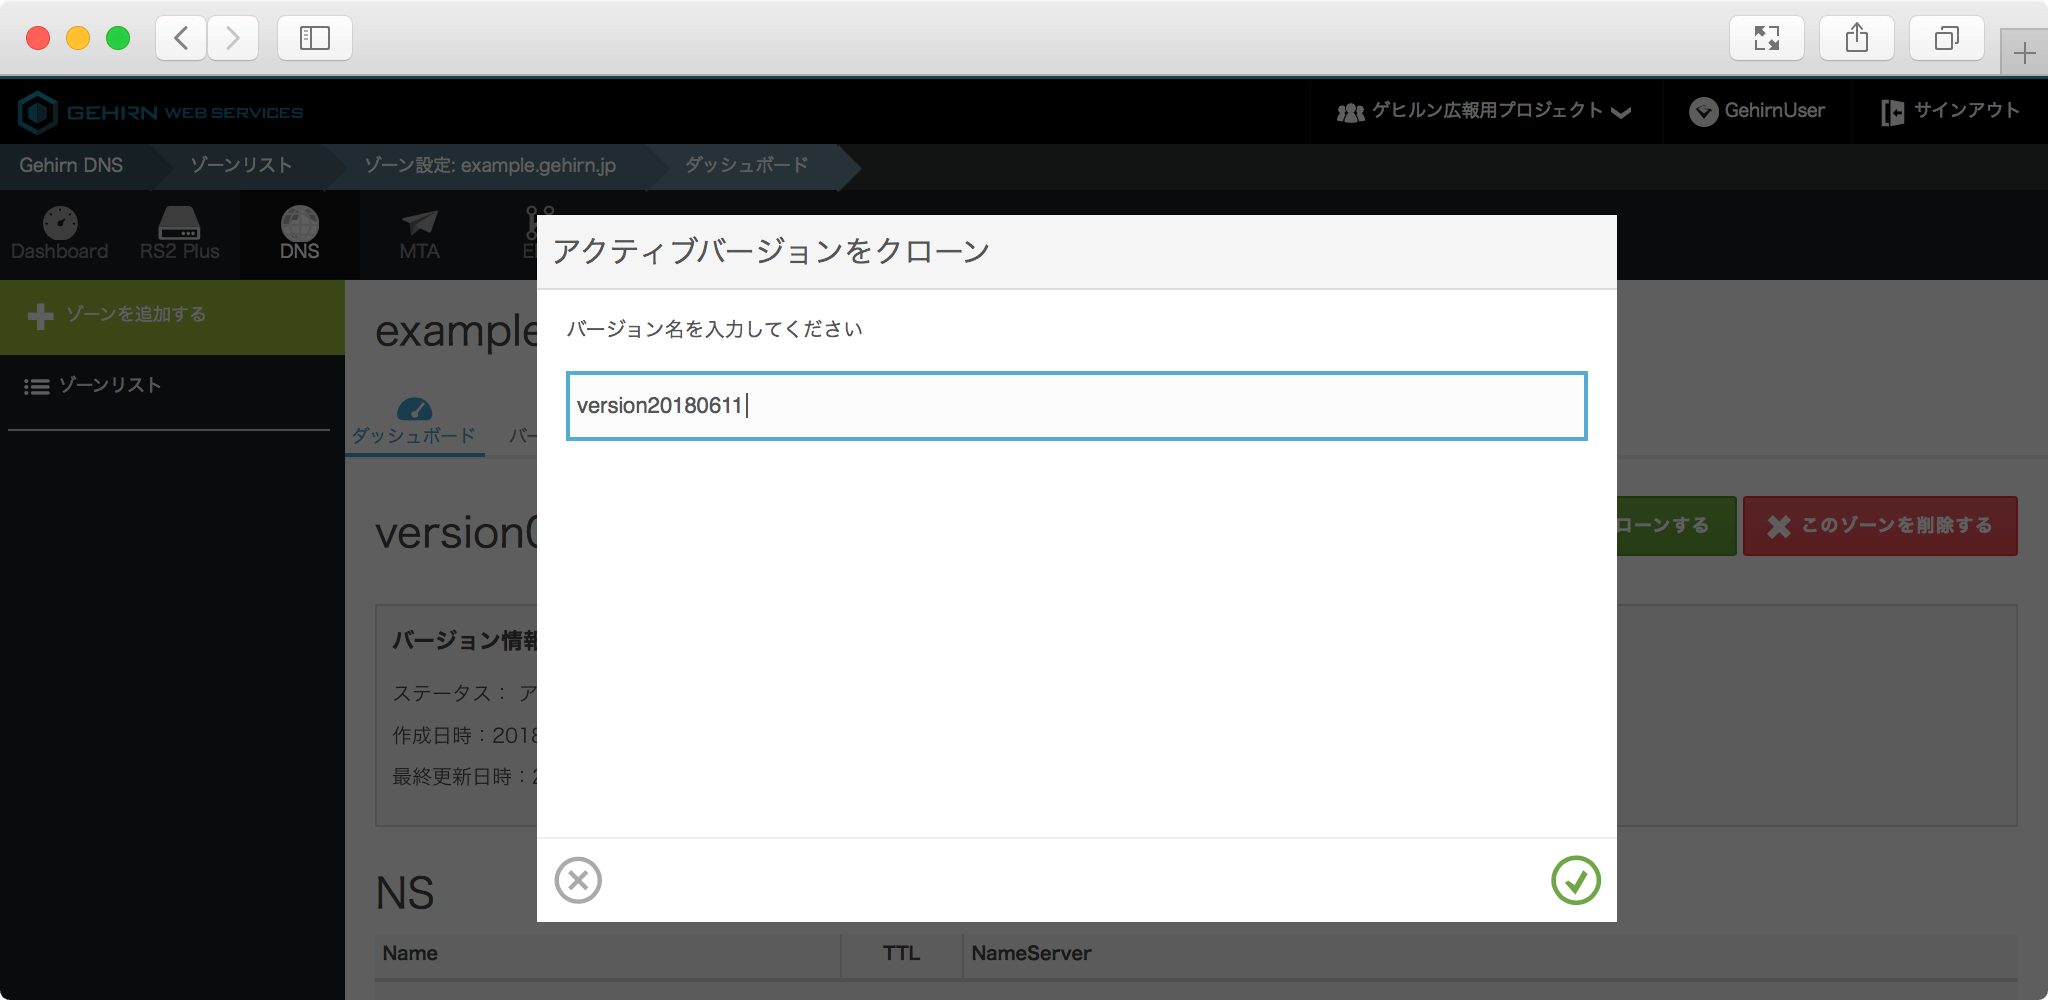This screenshot has width=2048, height=1000.
Task: Select the DNS service icon
Action: [299, 234]
